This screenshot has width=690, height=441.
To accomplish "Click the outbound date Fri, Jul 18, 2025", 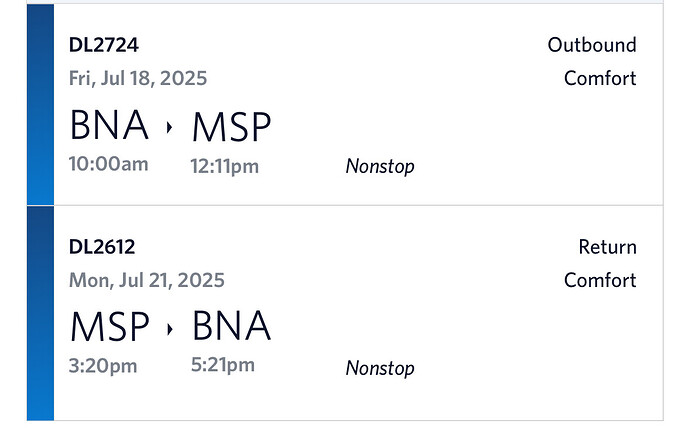I will click(138, 78).
